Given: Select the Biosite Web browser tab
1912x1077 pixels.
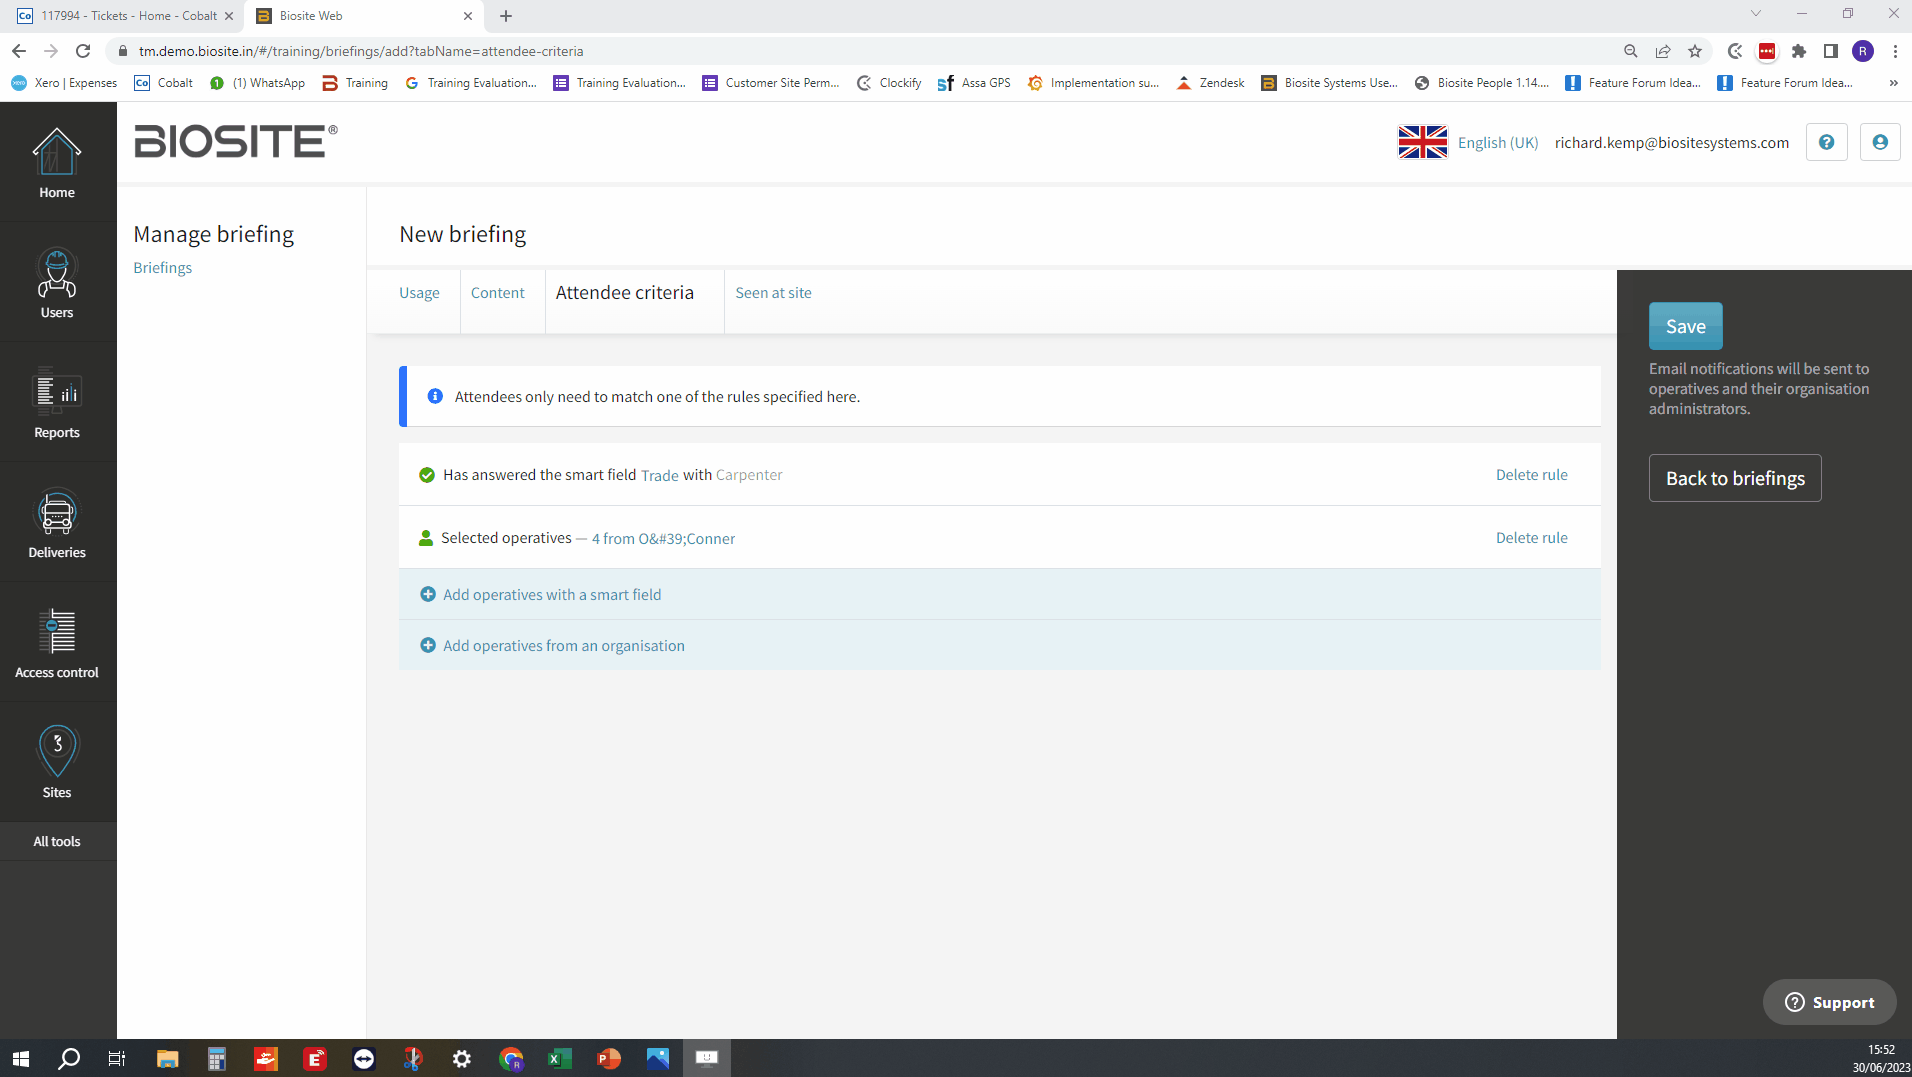Looking at the screenshot, I should pos(360,16).
